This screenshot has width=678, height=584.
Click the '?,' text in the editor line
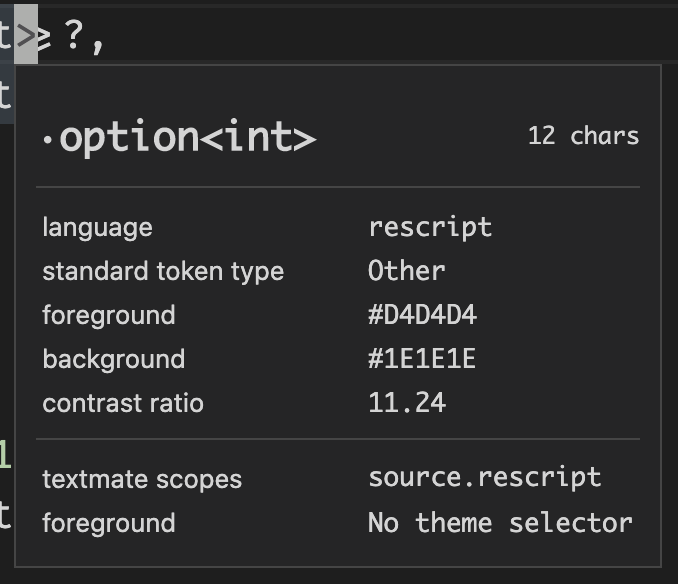click(x=84, y=38)
